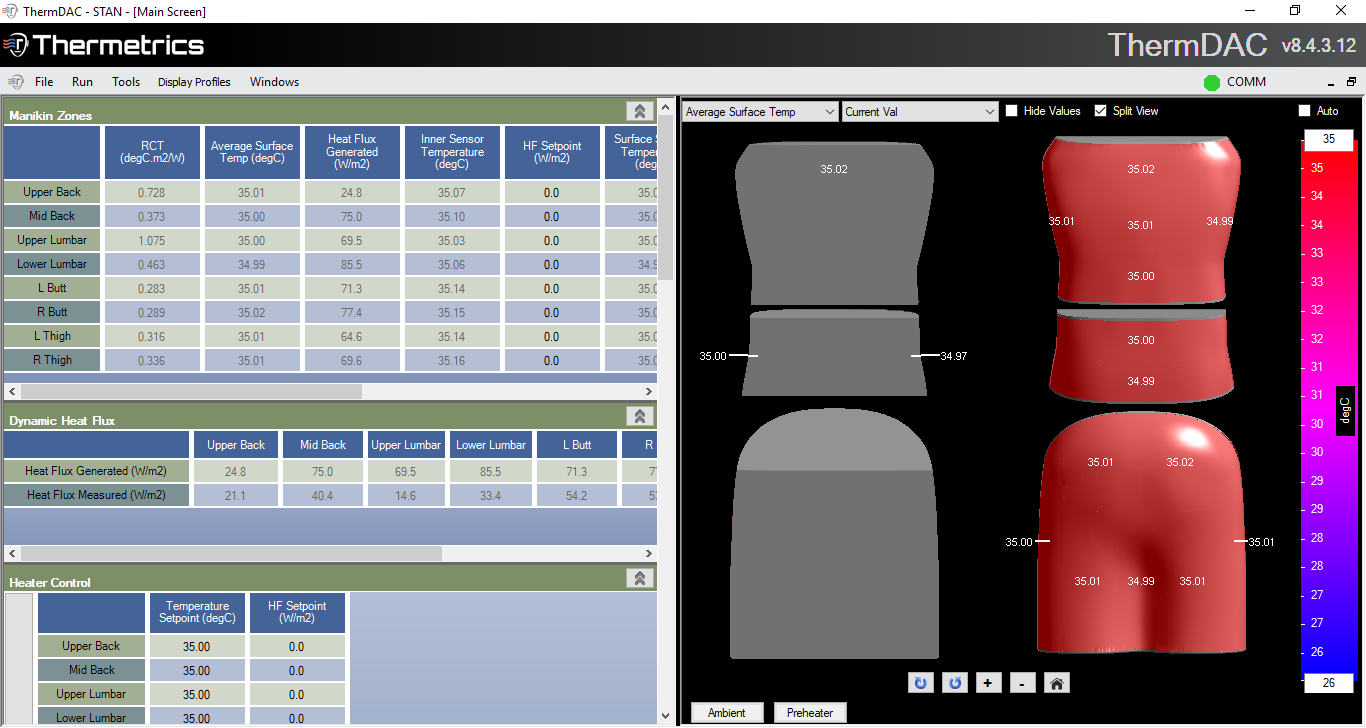
Task: Open the File menu
Action: [44, 82]
